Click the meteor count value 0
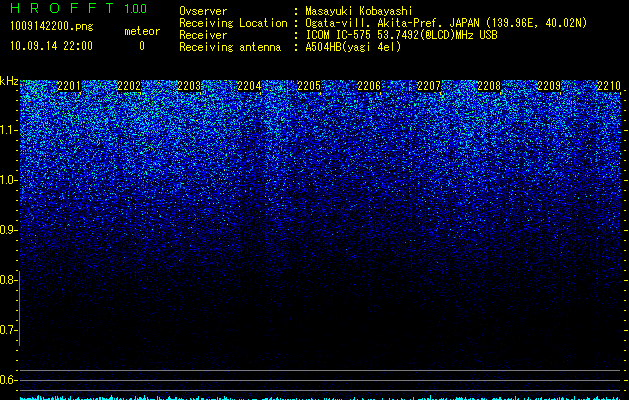 coord(142,46)
